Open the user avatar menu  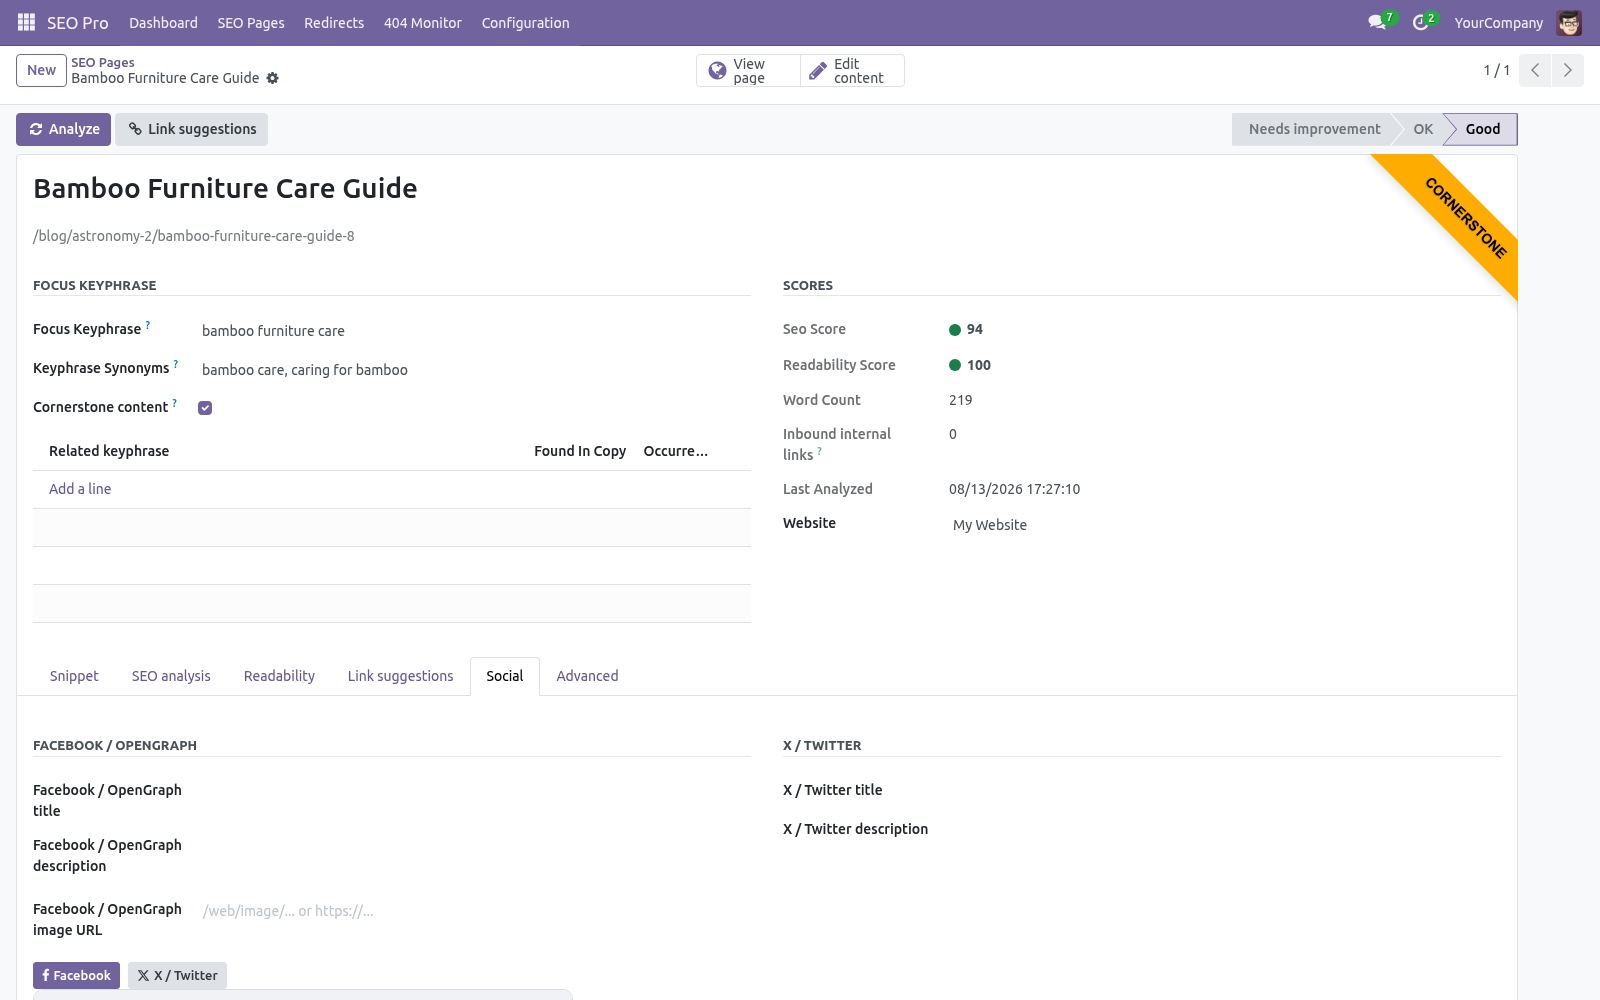1569,22
